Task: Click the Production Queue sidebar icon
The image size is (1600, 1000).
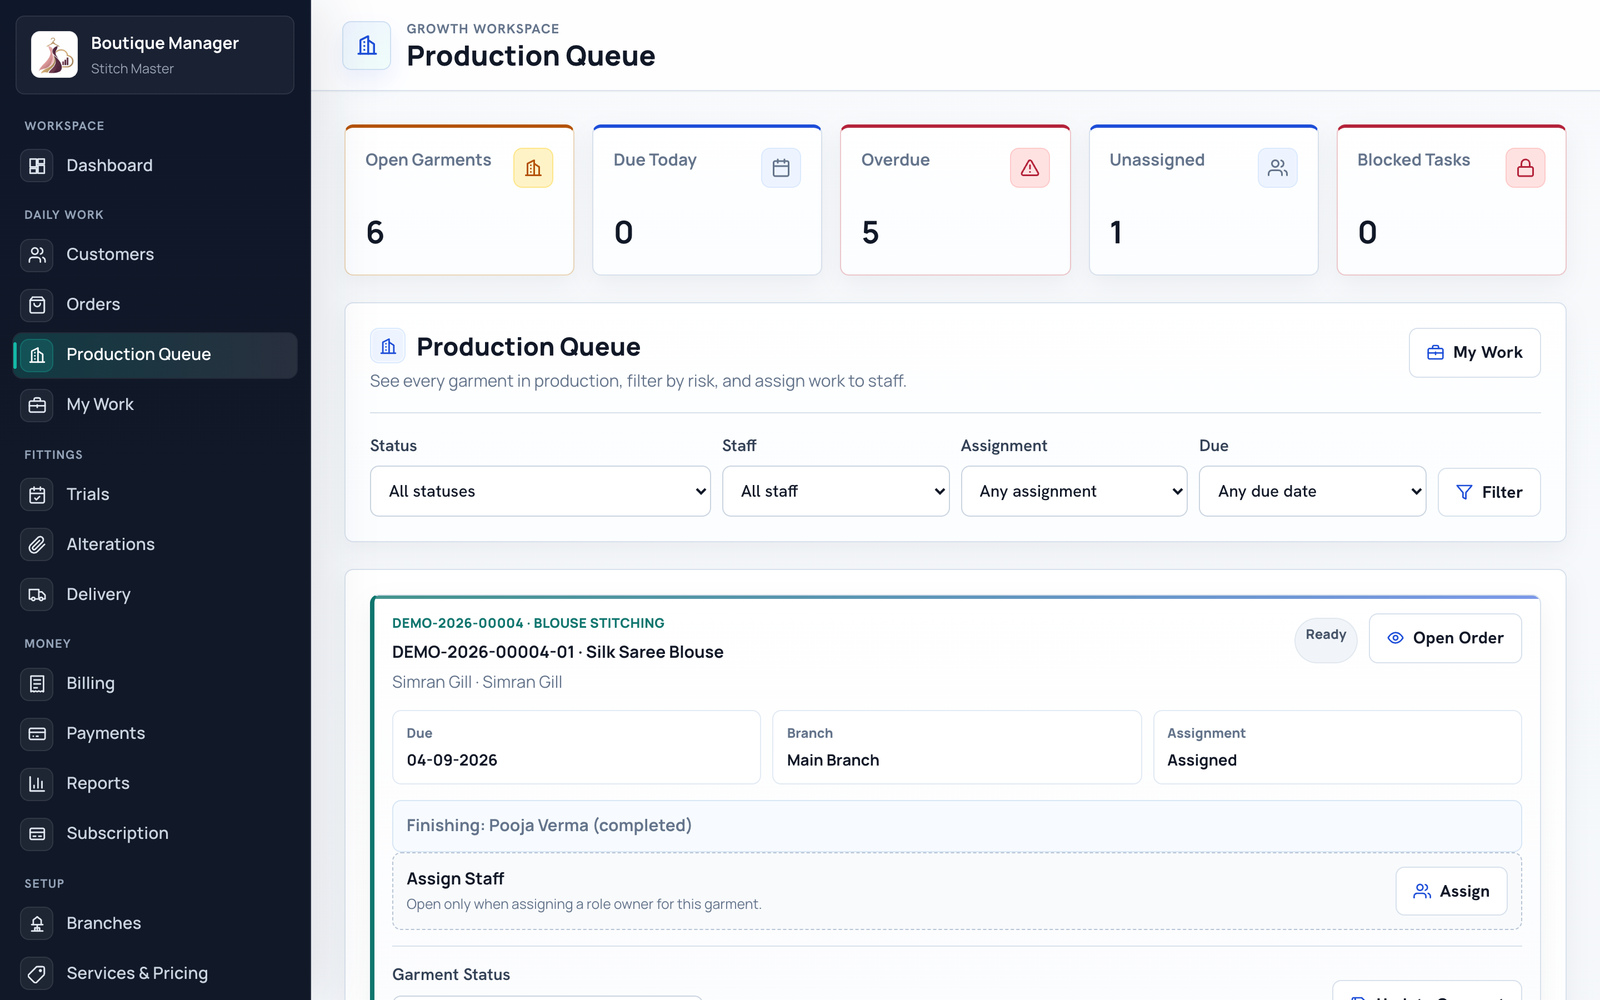Action: coord(37,355)
